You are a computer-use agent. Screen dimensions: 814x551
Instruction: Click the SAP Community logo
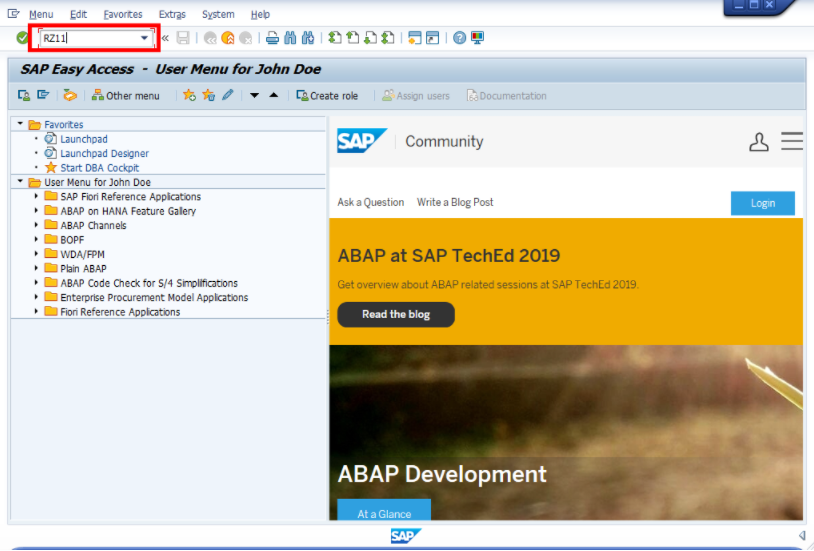(x=362, y=141)
